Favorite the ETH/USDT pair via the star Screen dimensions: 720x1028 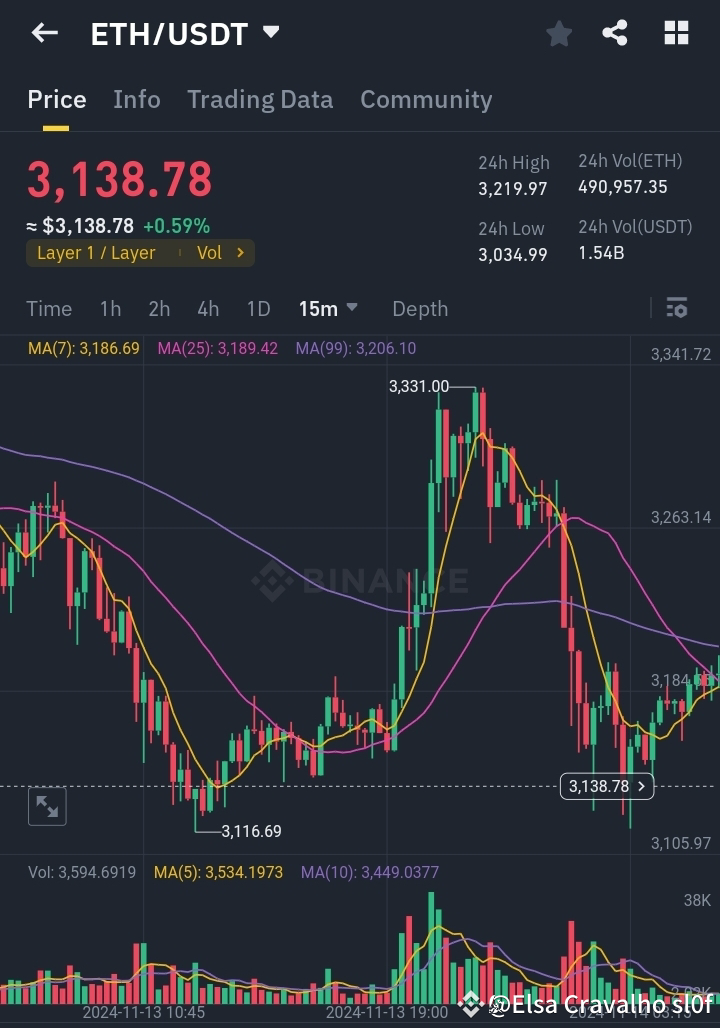tap(558, 32)
